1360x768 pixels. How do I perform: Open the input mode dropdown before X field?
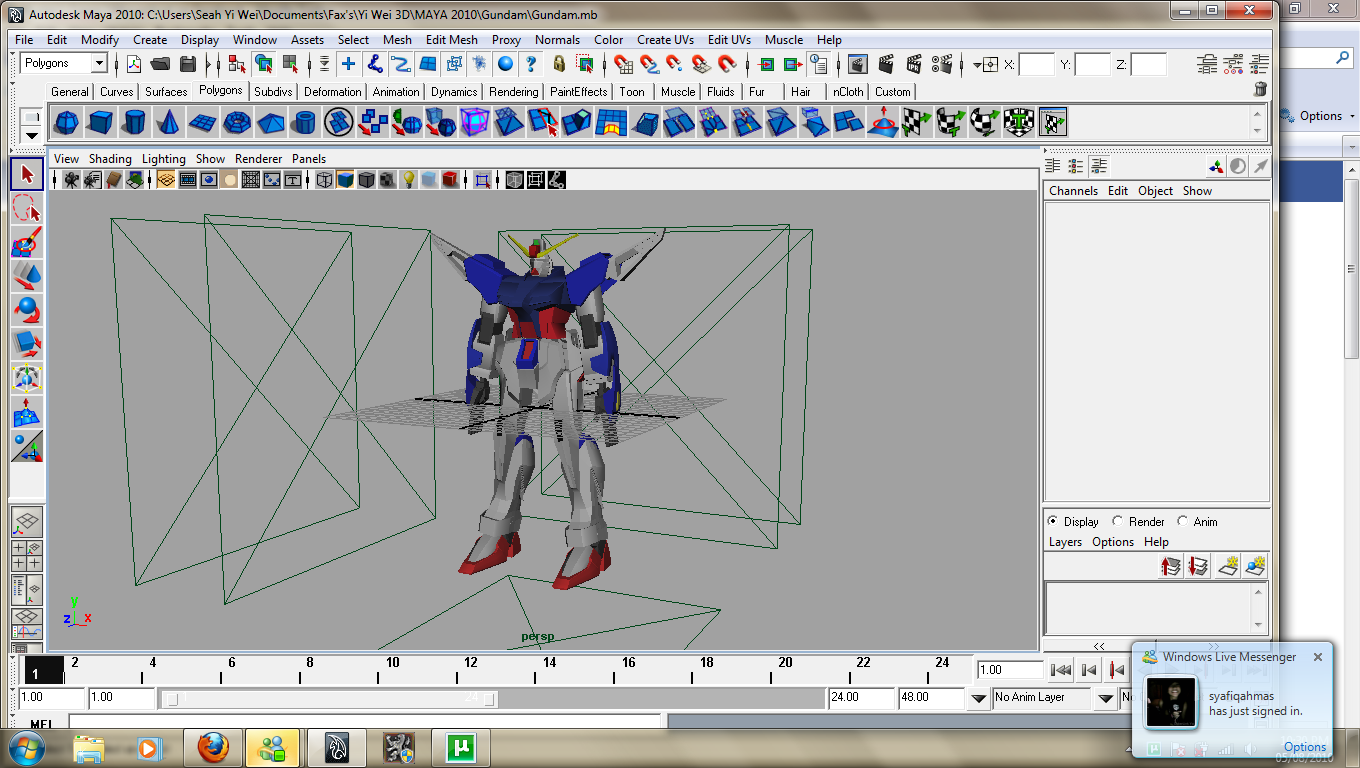(985, 64)
